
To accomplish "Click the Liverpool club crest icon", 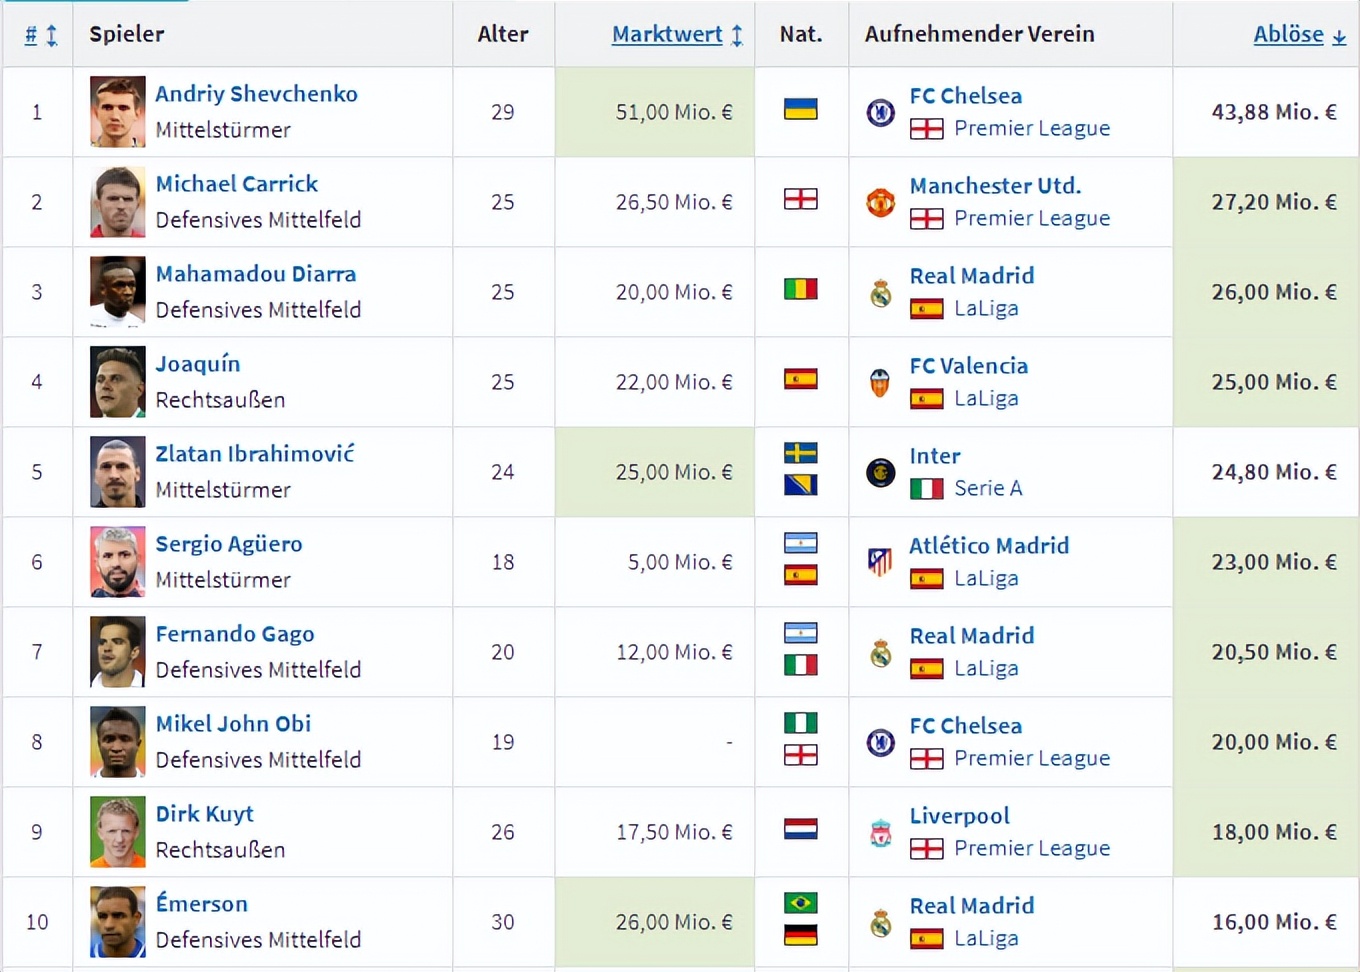I will (x=880, y=832).
